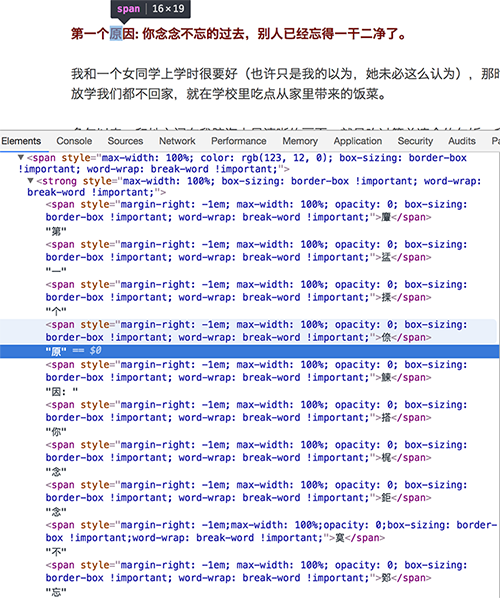Screen dimensions: 500x598
Task: Select the "个" text node
Action: coord(56,311)
